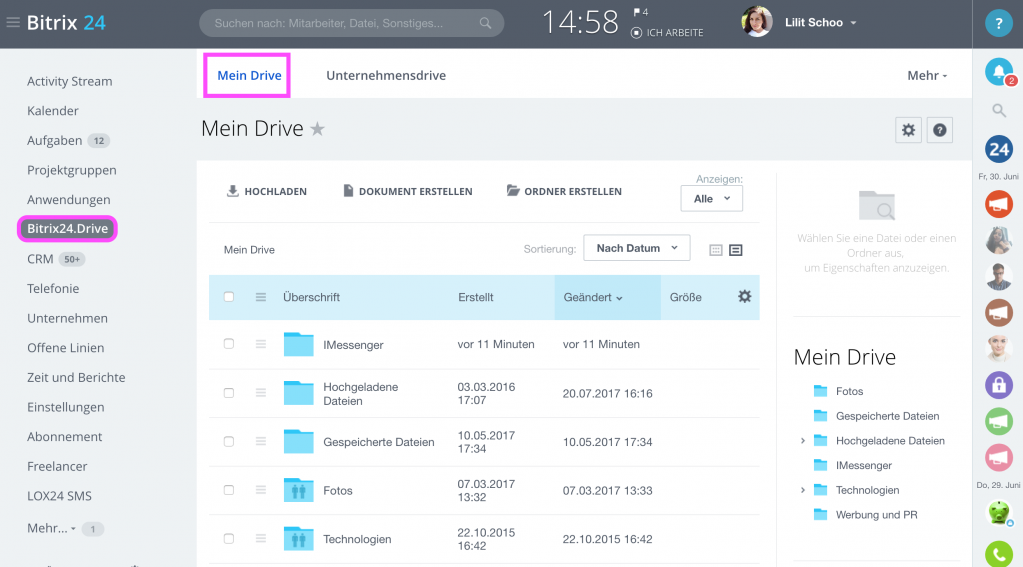Click the dark help icon near title

pyautogui.click(x=939, y=130)
